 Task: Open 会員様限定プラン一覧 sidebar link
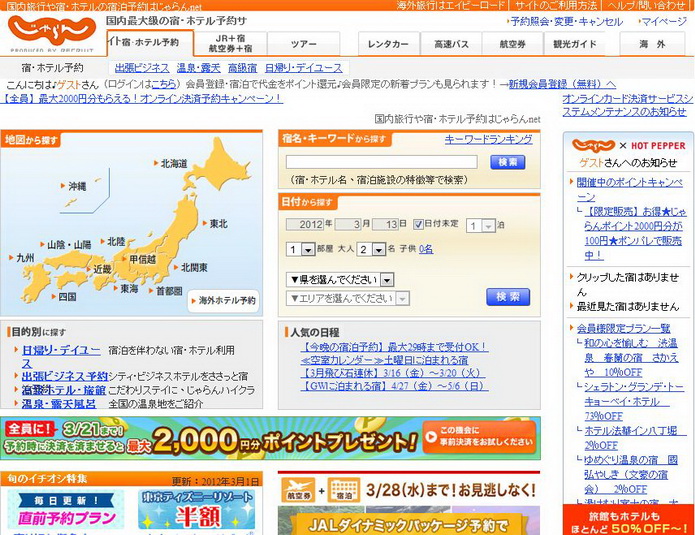tap(623, 328)
